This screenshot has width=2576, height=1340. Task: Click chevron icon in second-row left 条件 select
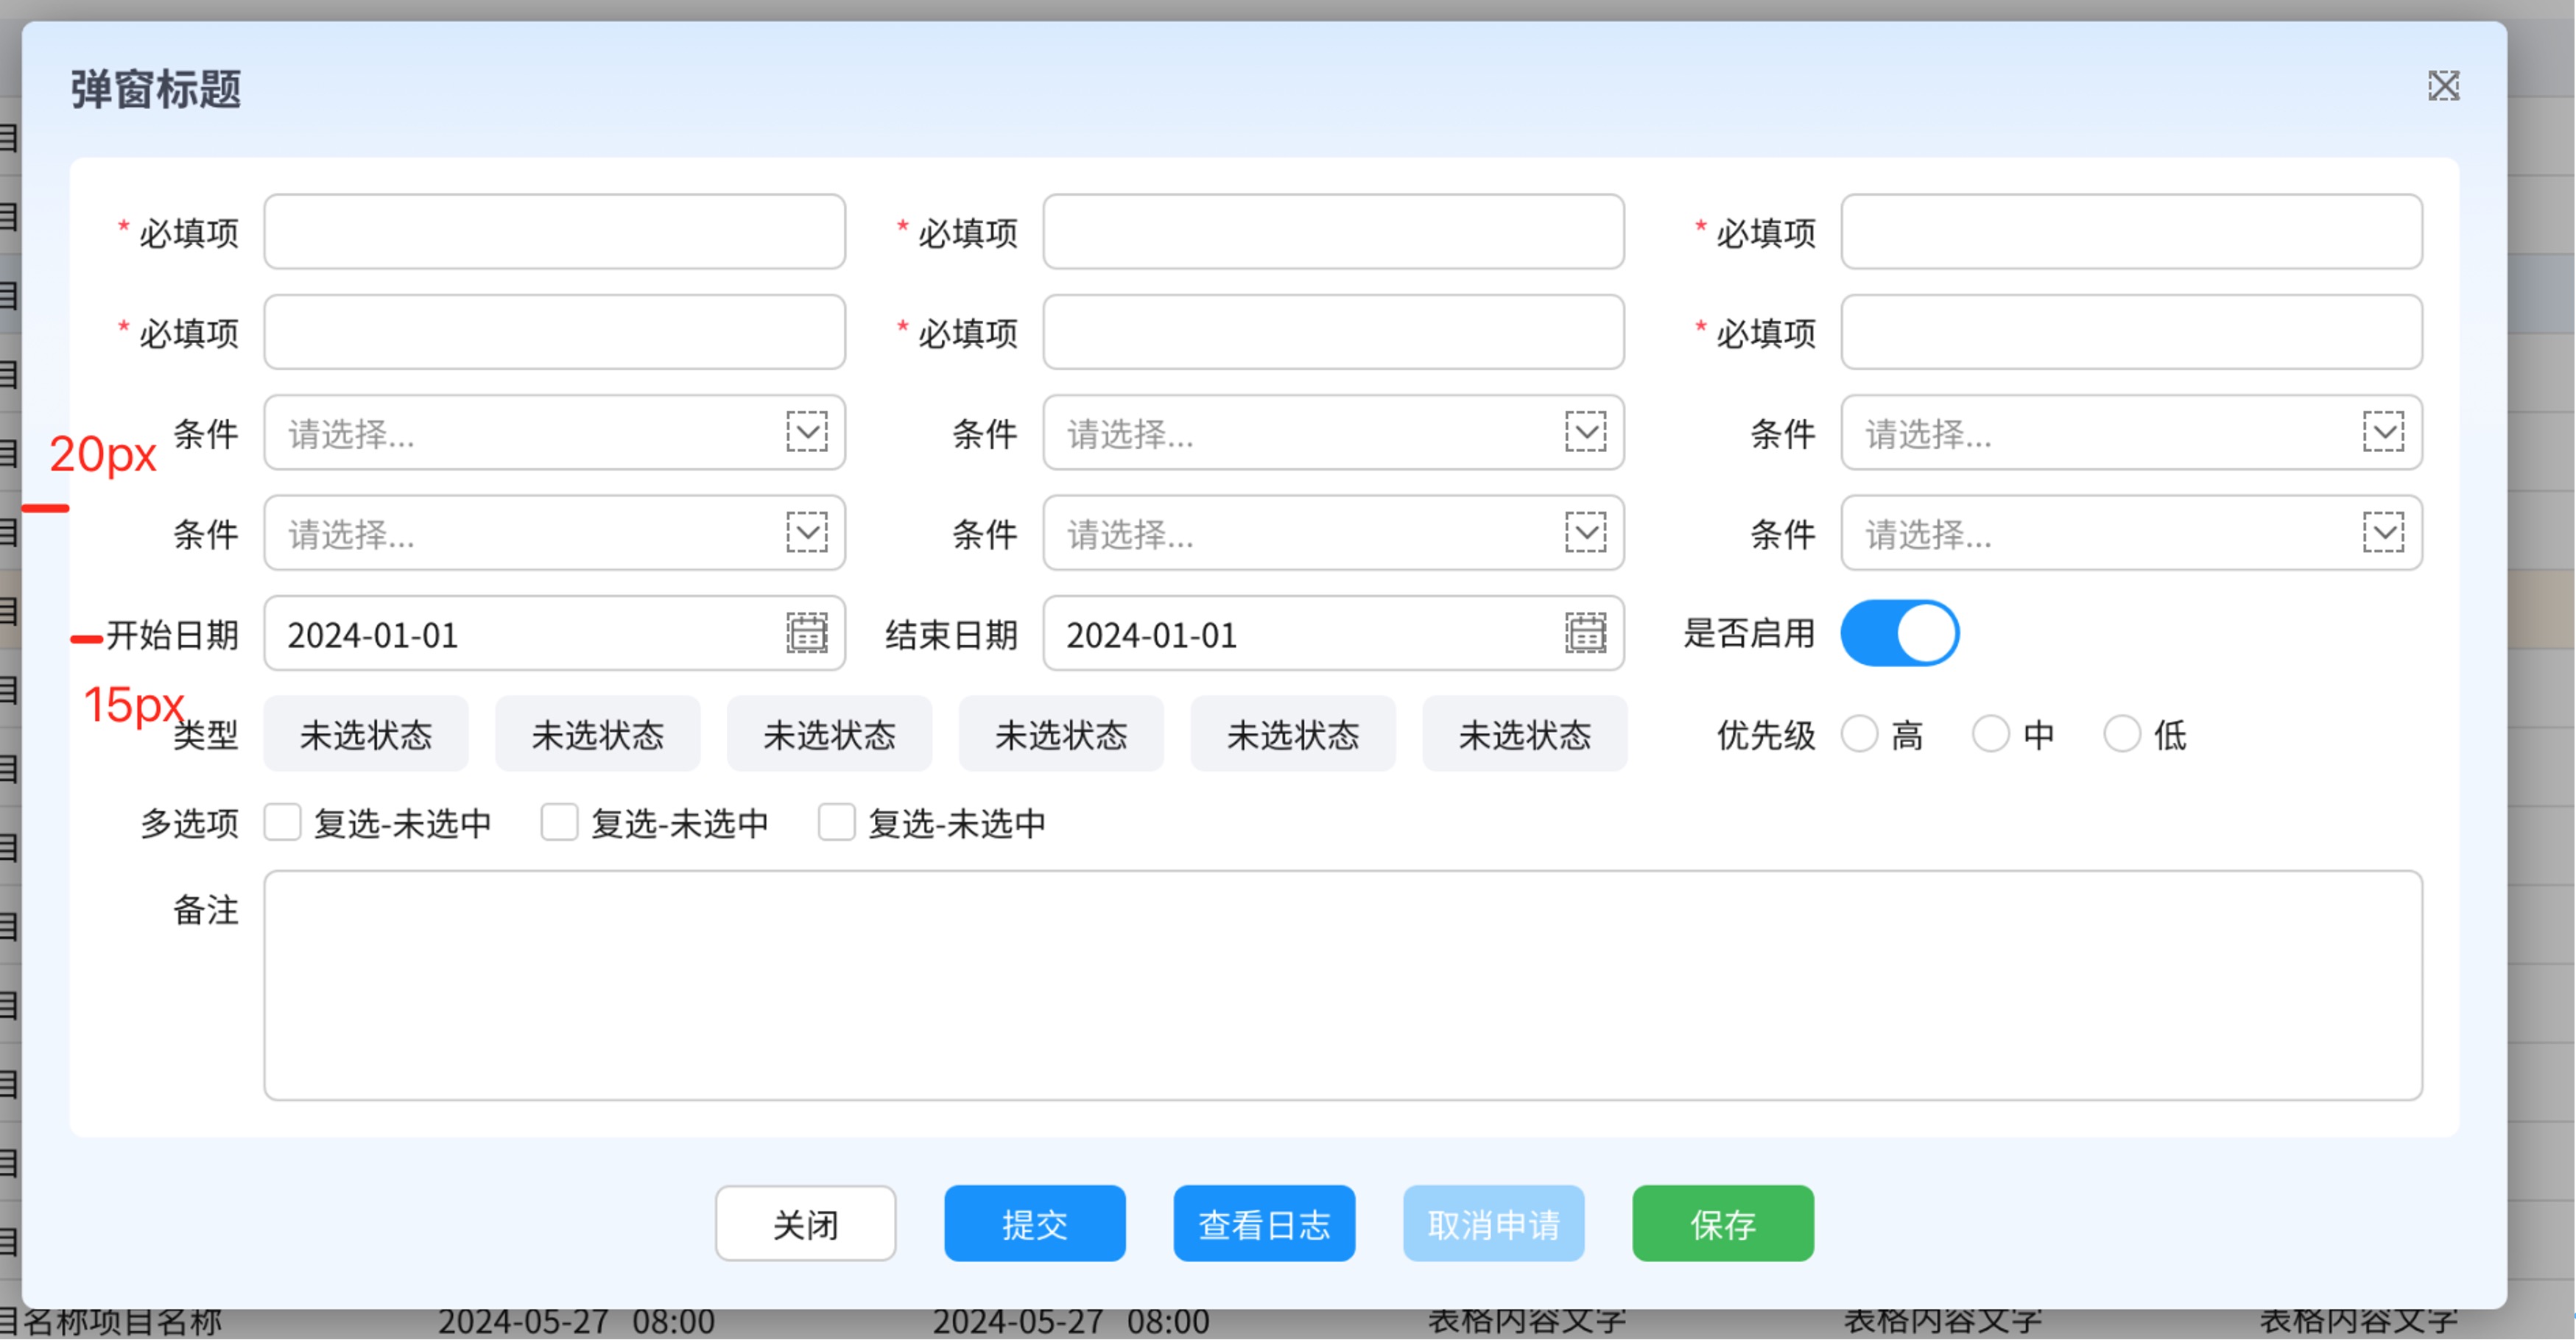[x=806, y=532]
